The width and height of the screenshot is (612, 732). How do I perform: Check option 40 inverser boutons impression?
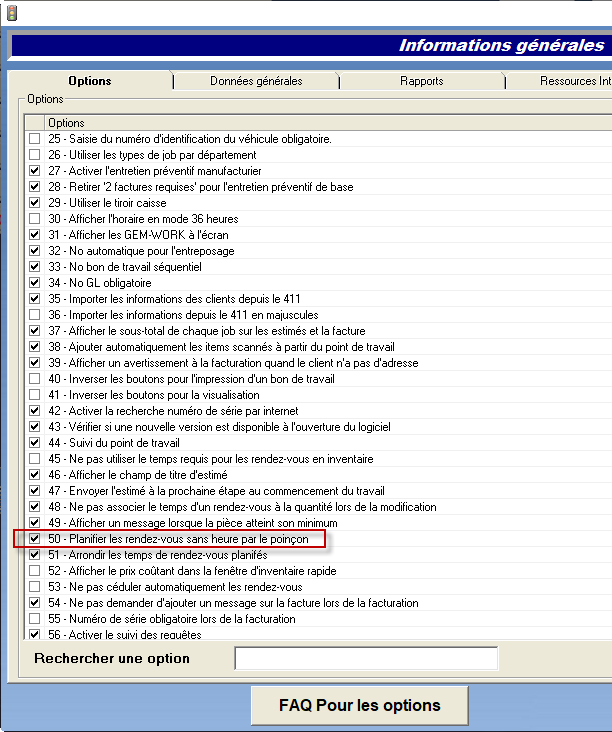[35, 379]
